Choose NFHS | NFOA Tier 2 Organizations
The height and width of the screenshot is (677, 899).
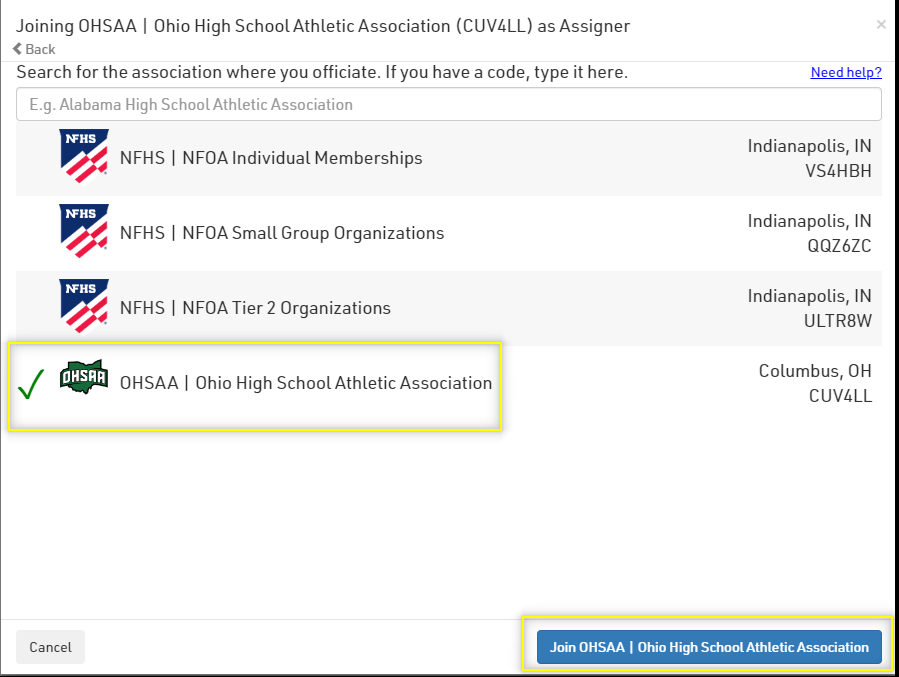pos(255,308)
